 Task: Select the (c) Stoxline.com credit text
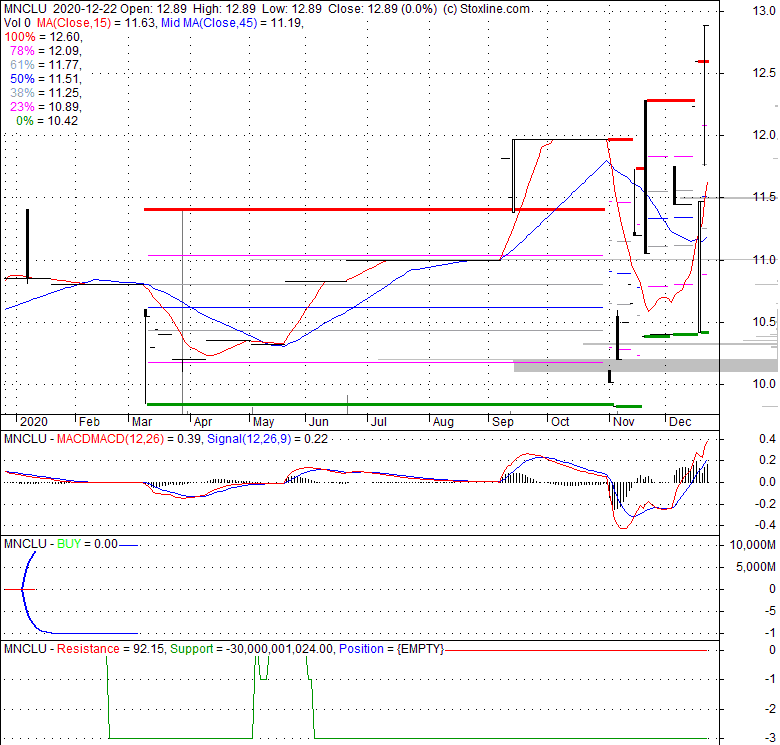pos(486,9)
